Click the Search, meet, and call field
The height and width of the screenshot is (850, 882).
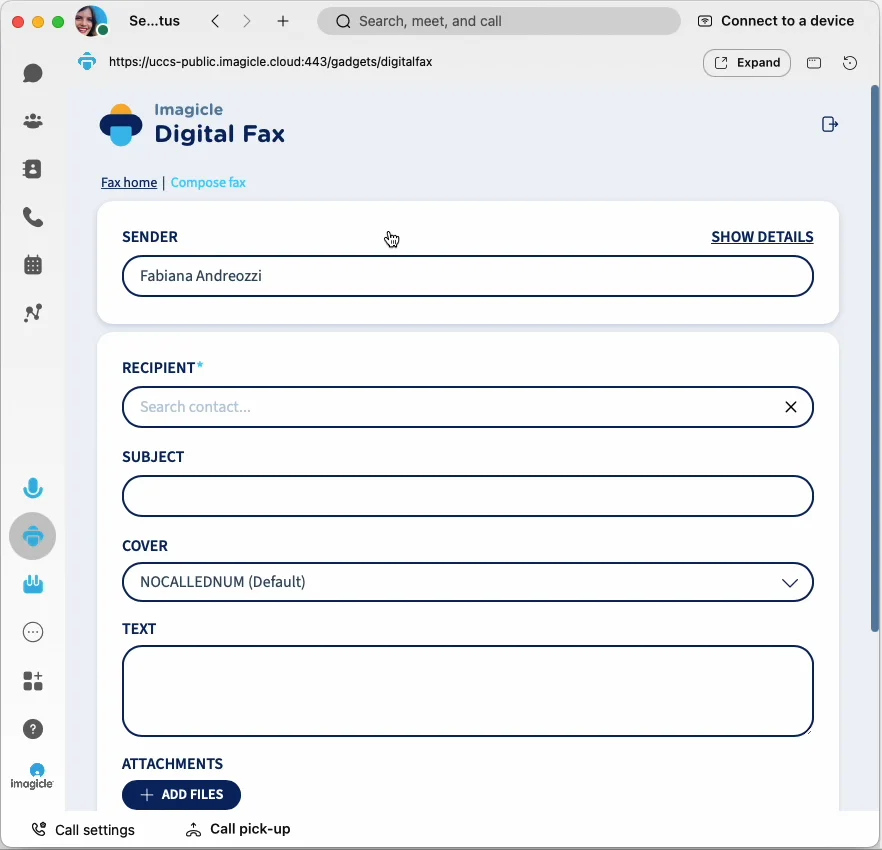pos(499,21)
